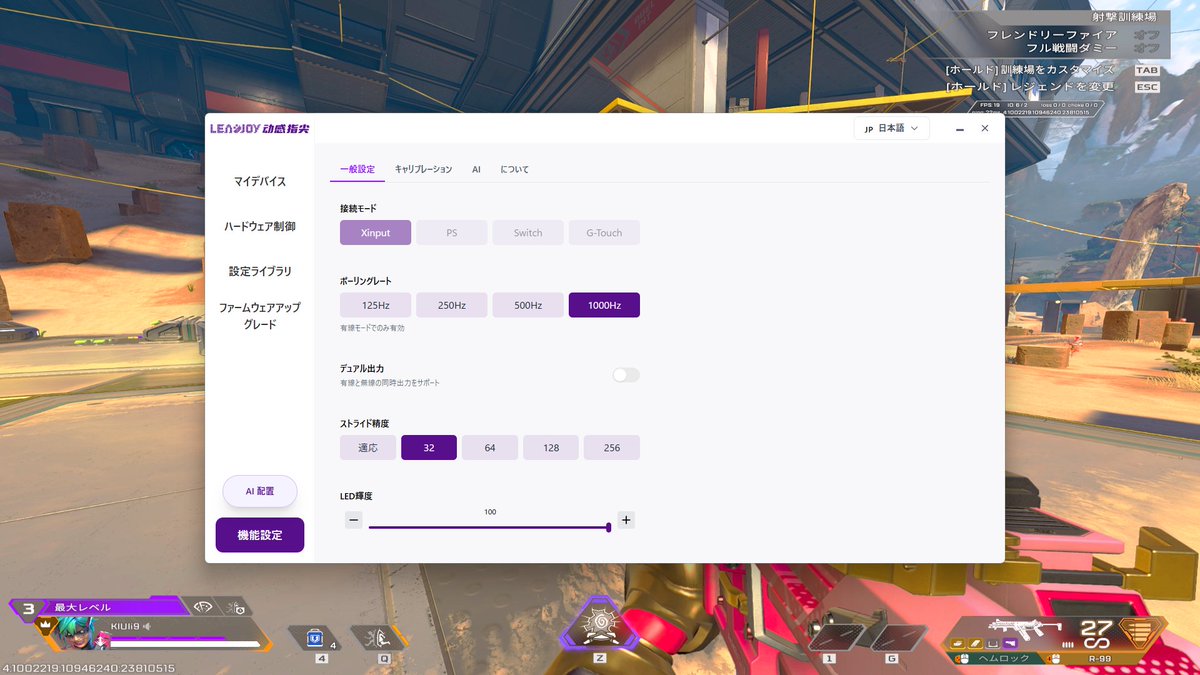
Task: Click the infinity ammo icon in game HUD
Action: pyautogui.click(x=1096, y=645)
